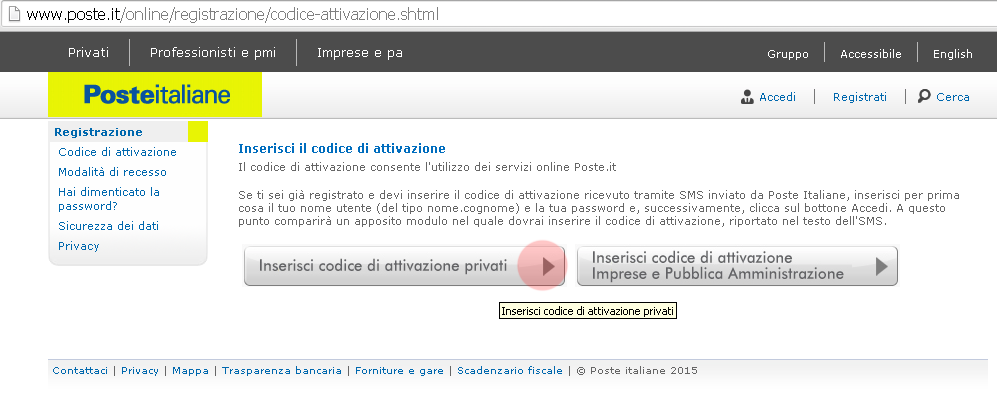Click Registrazione sidebar heading
This screenshot has width=997, height=405.
coord(99,132)
